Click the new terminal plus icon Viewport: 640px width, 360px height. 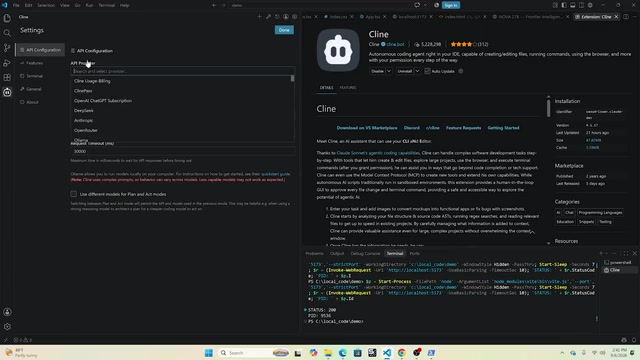600,253
